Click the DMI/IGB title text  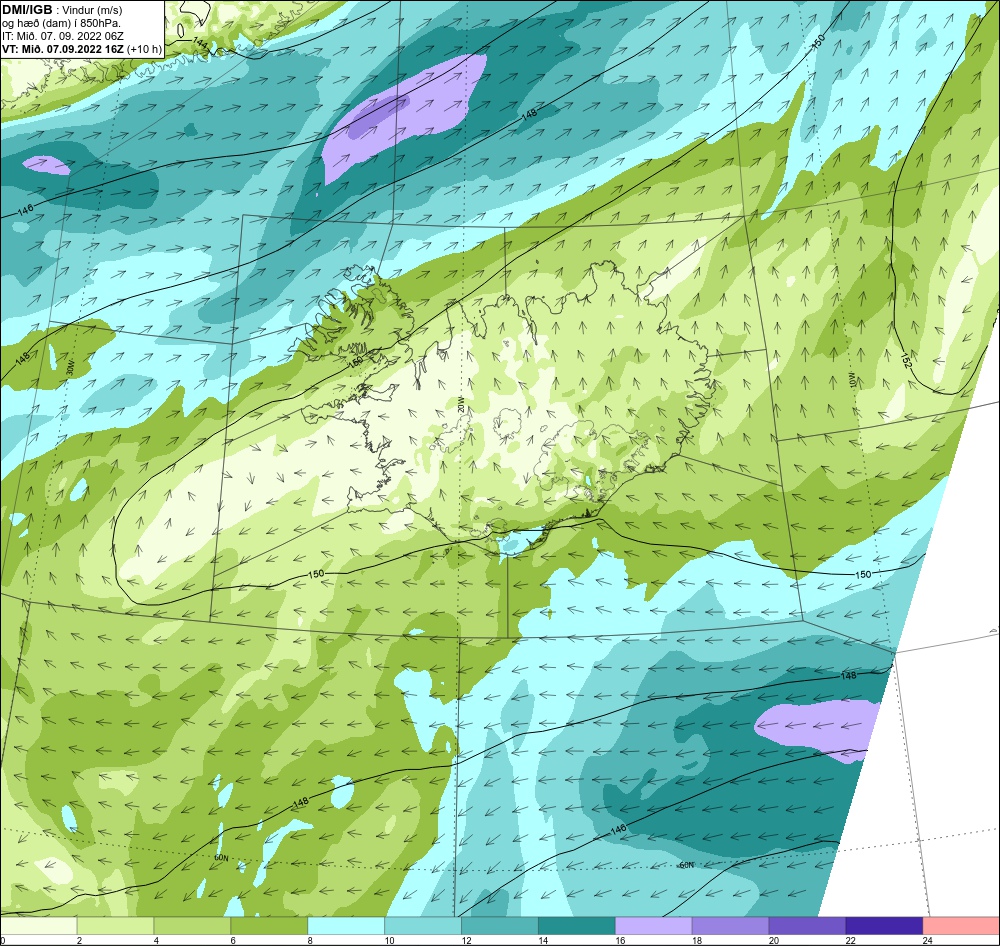pos(27,10)
